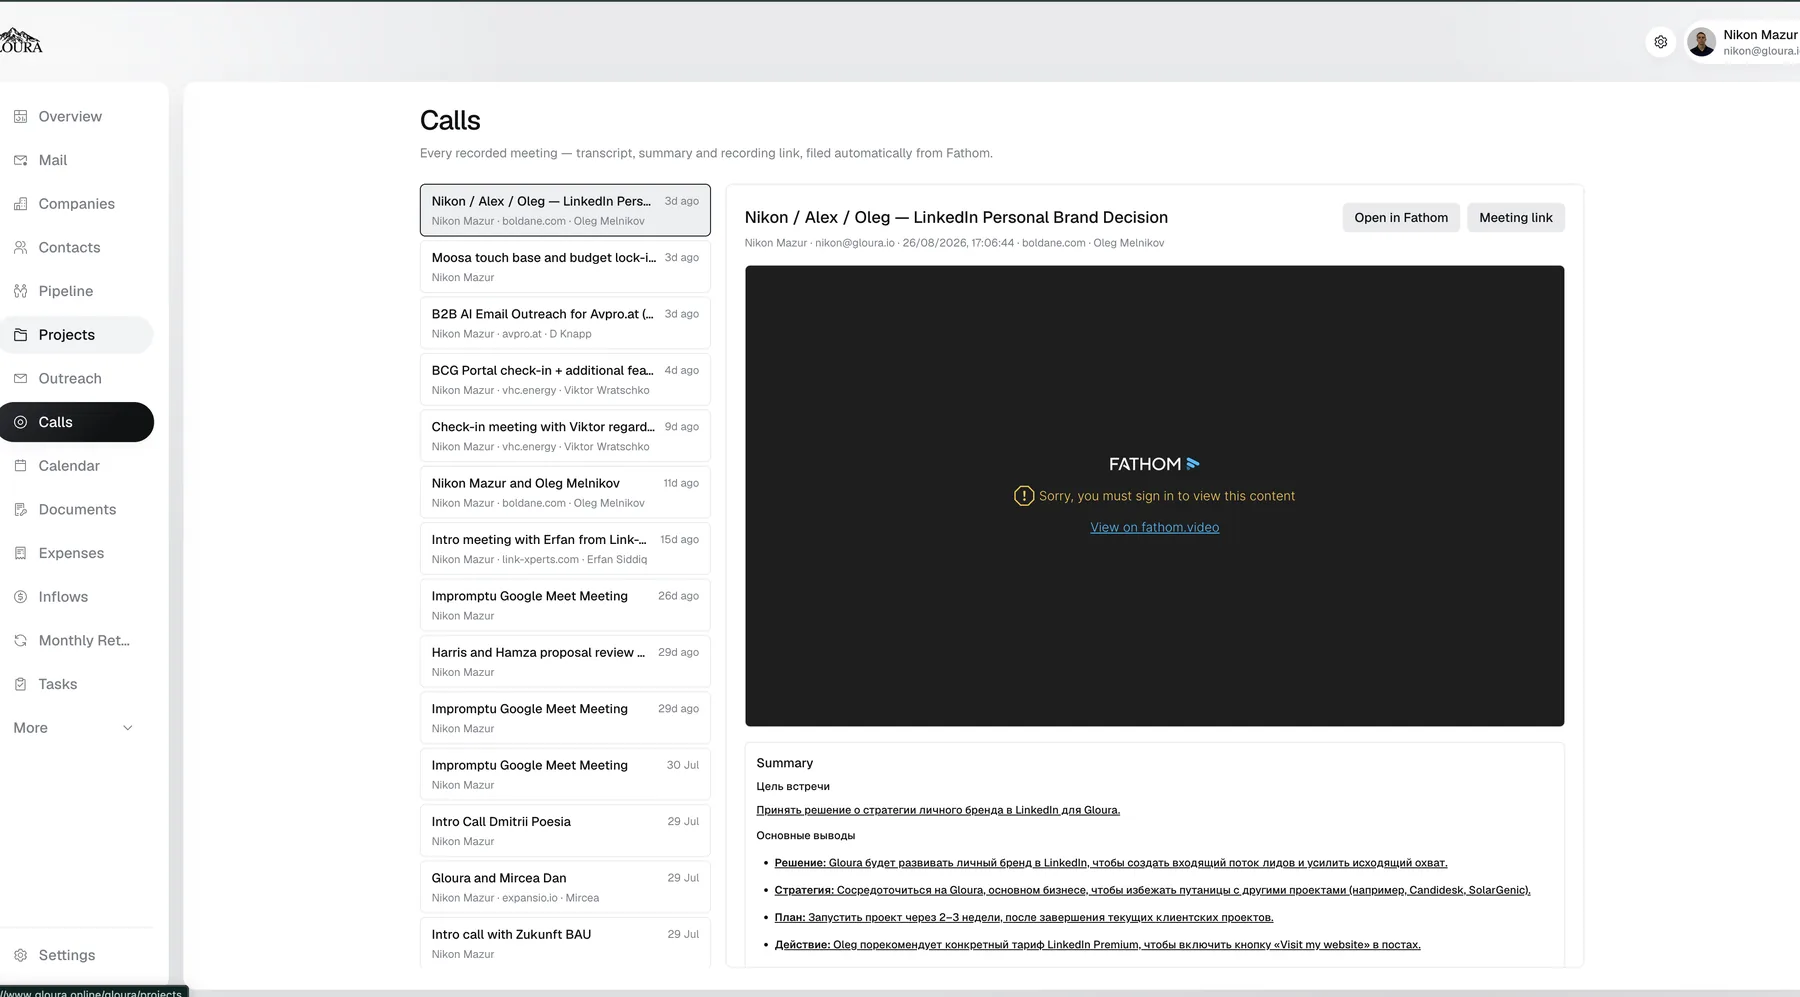The width and height of the screenshot is (1800, 997).
Task: Click the Outreach icon in sidebar
Action: (20, 378)
